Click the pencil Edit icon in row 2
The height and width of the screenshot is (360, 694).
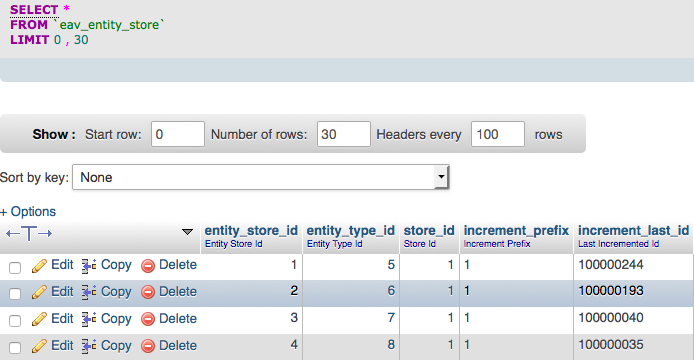(39, 293)
